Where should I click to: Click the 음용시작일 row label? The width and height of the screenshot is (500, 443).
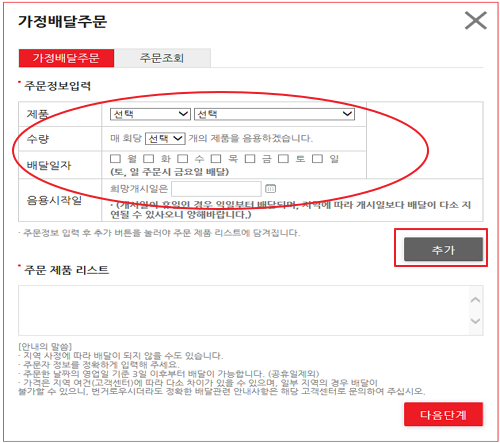[x=54, y=200]
